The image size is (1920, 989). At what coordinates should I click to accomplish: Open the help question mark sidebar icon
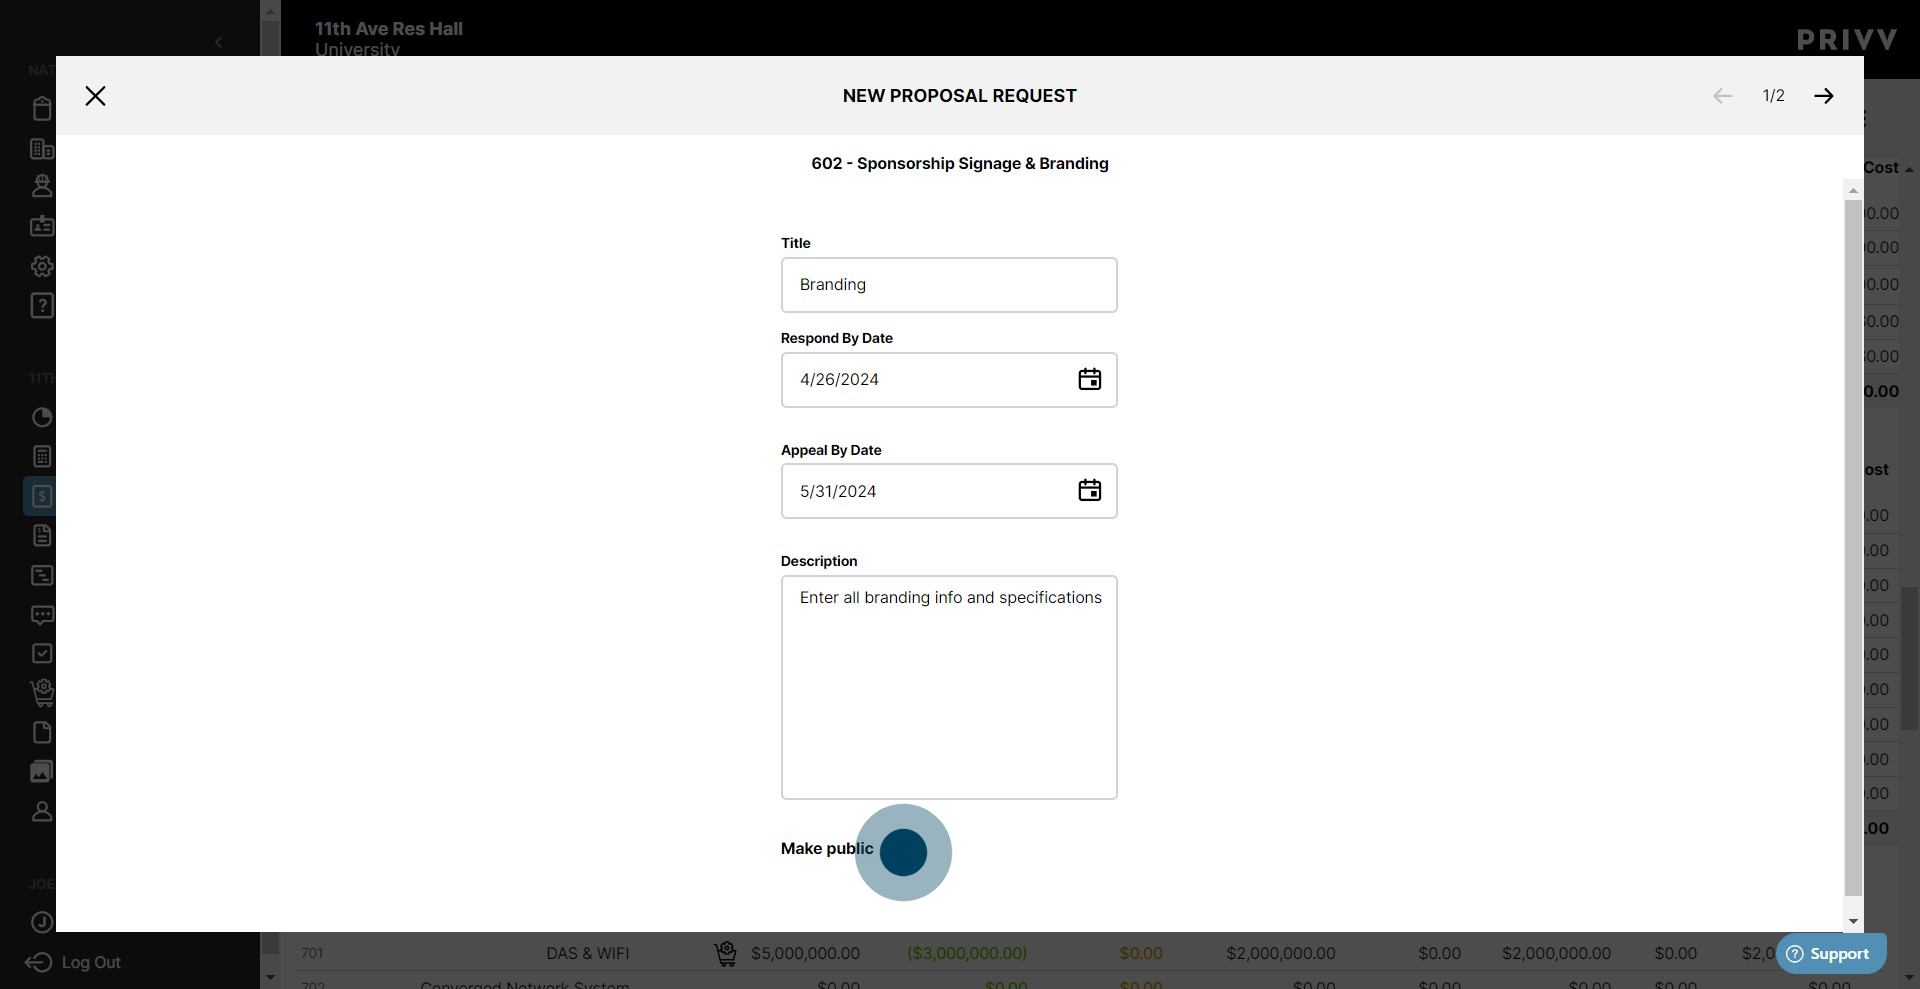42,306
